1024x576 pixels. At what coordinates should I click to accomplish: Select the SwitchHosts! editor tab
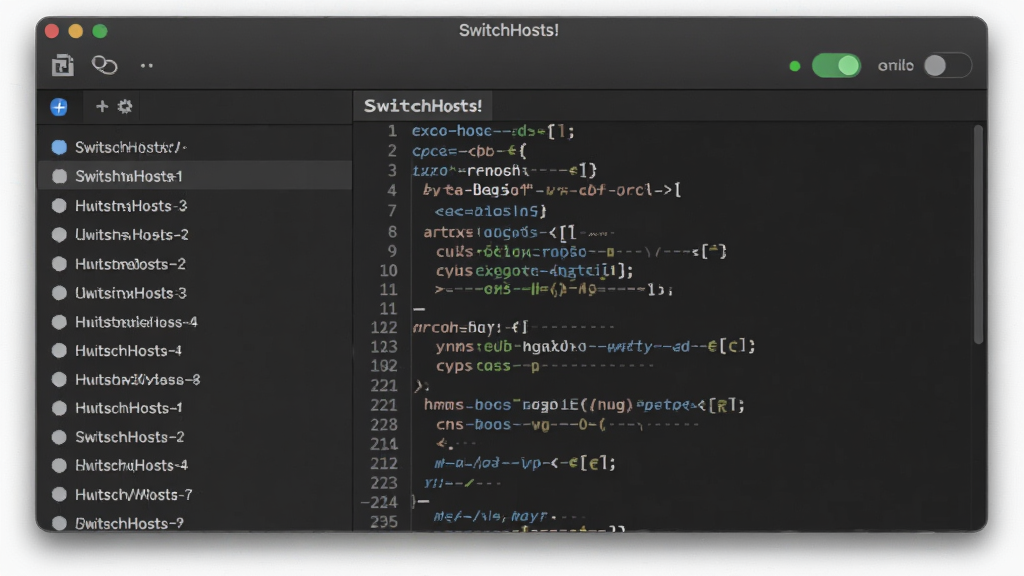[x=423, y=106]
